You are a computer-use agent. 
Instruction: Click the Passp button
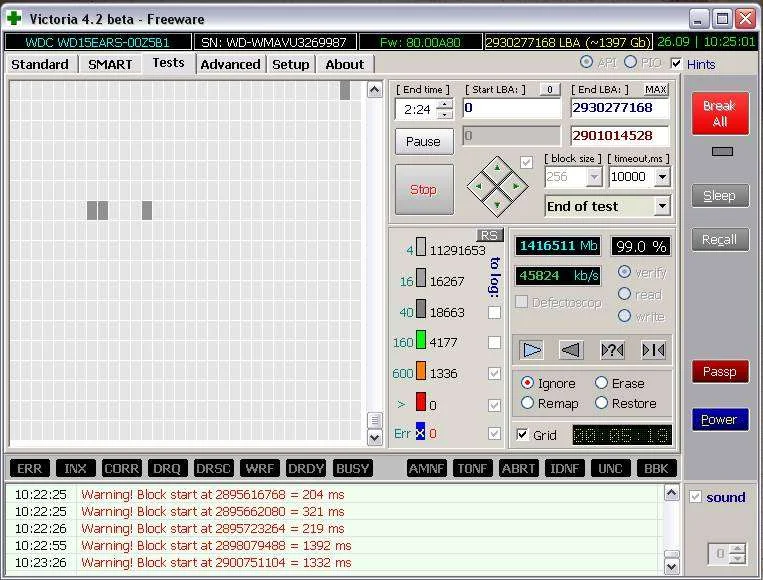click(720, 372)
